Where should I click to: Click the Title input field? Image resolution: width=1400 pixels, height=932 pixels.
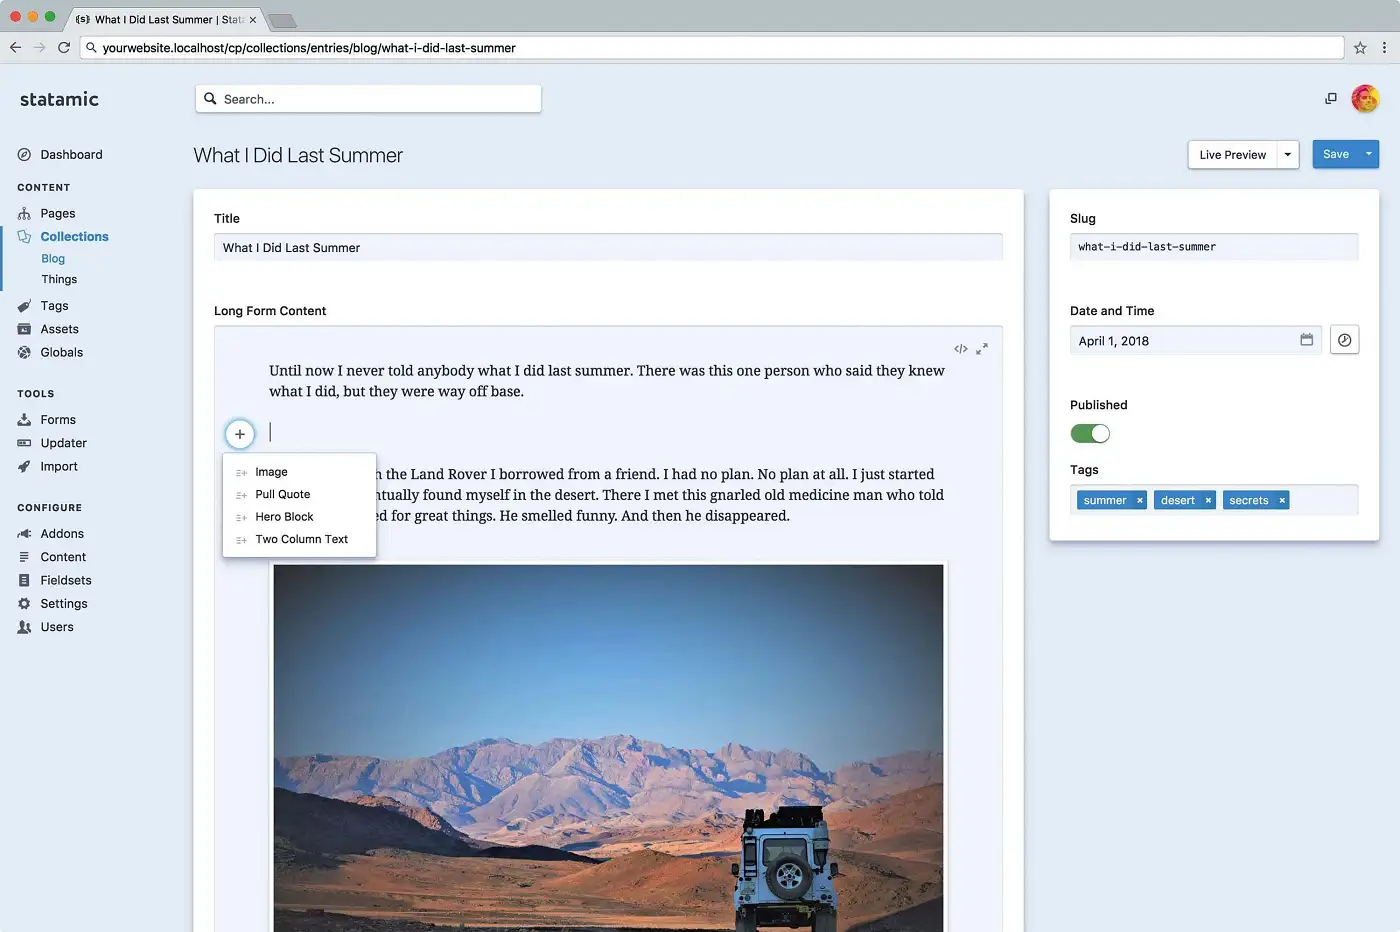[x=608, y=248]
